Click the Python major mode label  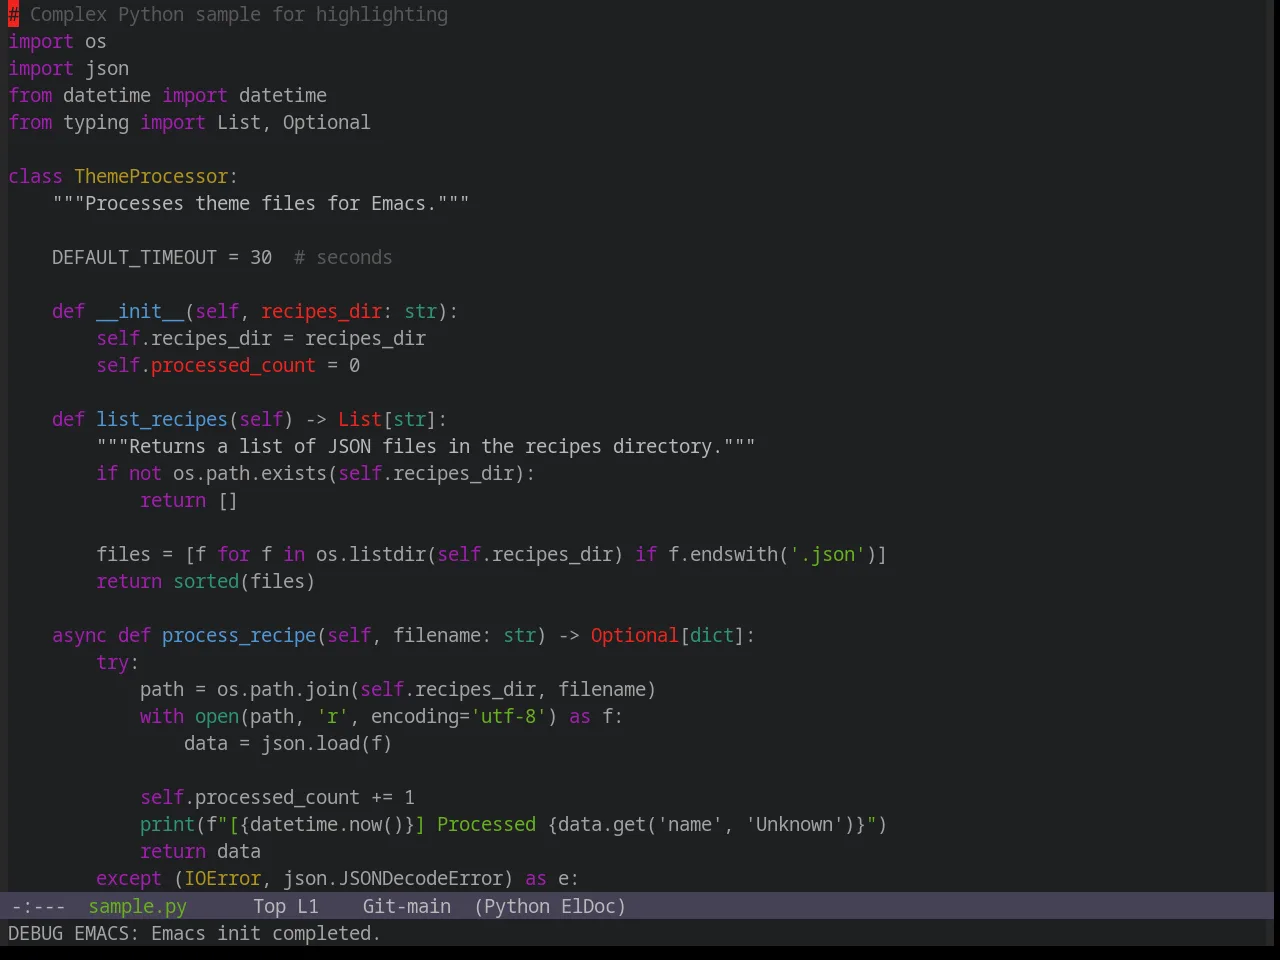point(516,906)
